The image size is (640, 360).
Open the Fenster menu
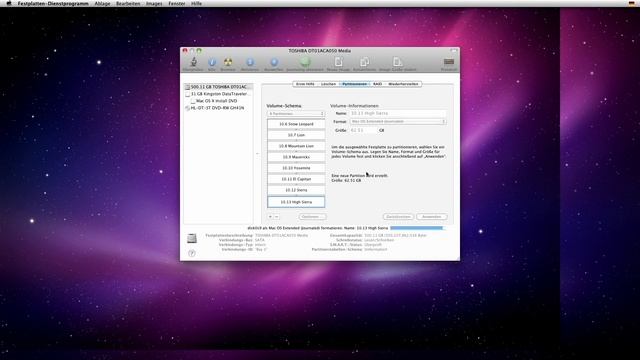177,3
